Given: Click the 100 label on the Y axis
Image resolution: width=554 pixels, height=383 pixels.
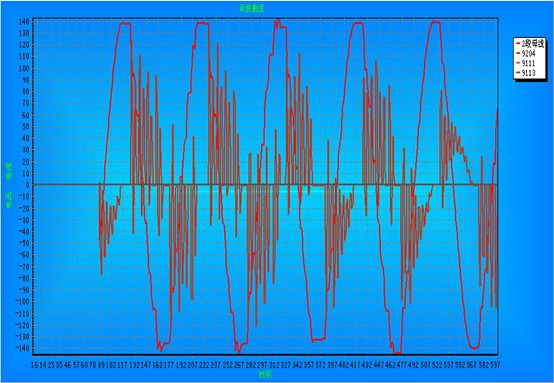Looking at the screenshot, I should point(24,68).
